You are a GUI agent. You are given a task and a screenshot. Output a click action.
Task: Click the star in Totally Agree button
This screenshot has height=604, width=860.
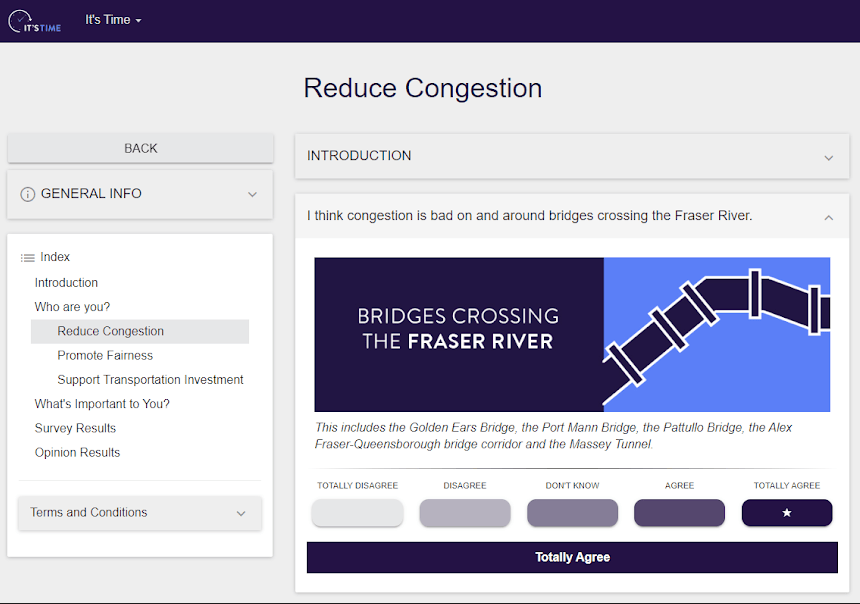(787, 513)
